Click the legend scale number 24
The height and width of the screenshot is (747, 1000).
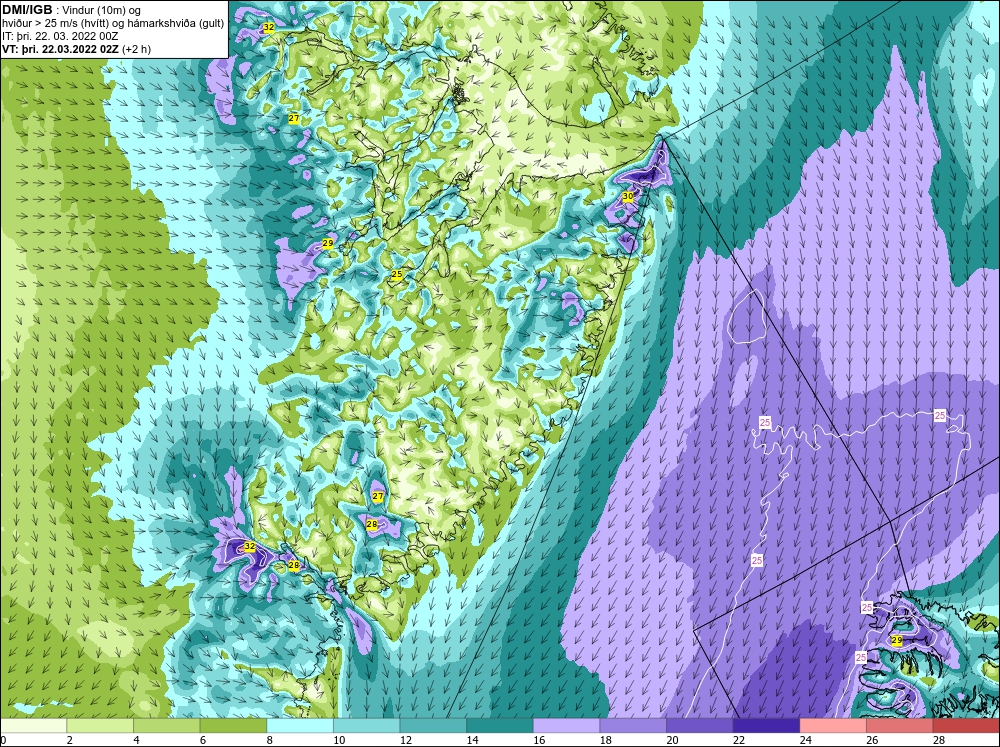pos(805,740)
